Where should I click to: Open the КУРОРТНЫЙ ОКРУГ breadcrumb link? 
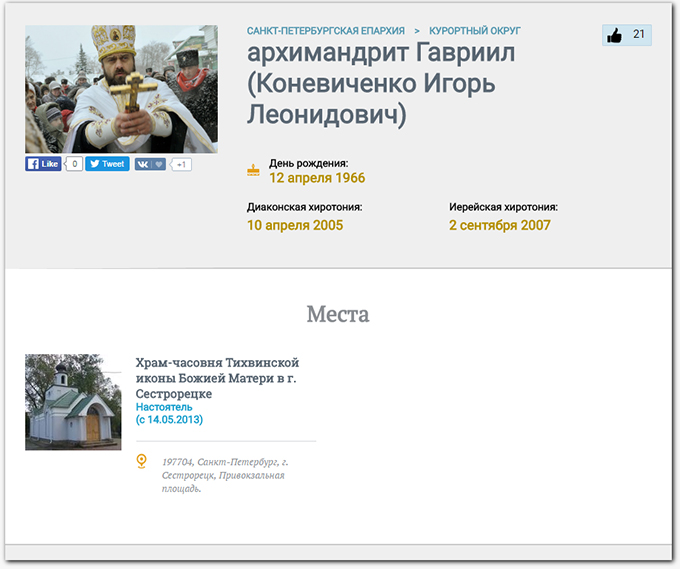click(x=475, y=31)
